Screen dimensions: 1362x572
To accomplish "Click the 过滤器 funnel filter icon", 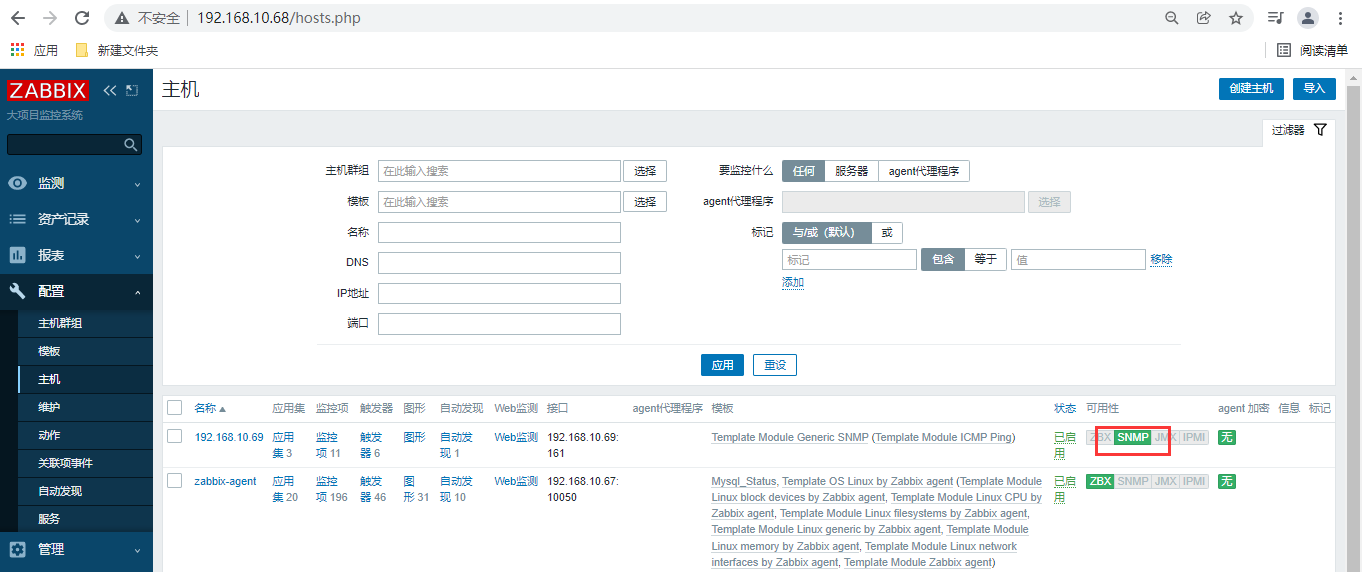I will click(1320, 130).
